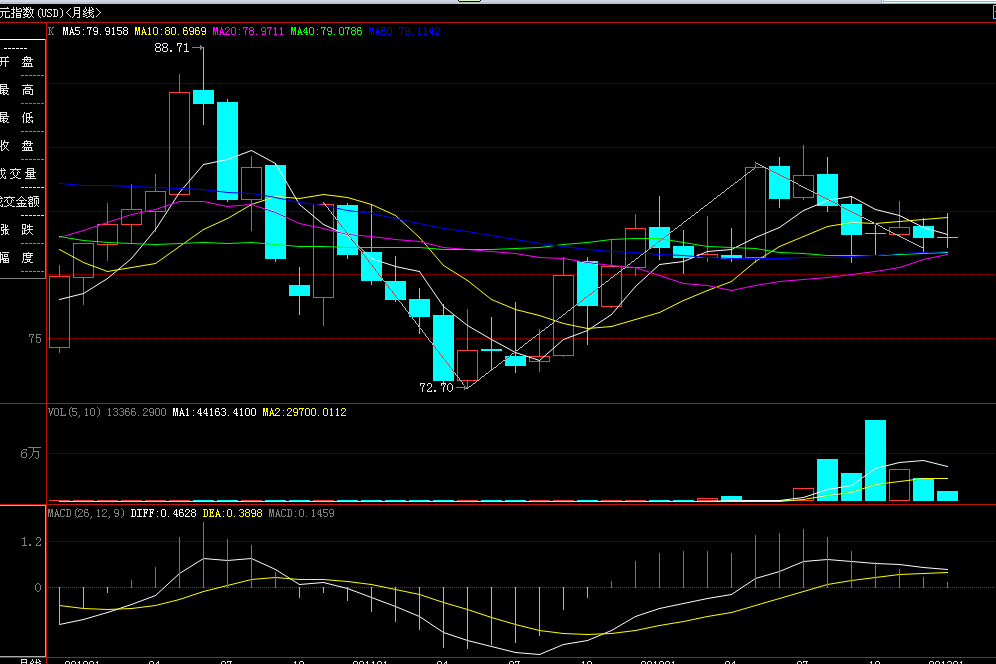Click the chart title ending in (USD)<月线>
The width and height of the screenshot is (996, 664).
click(x=50, y=13)
